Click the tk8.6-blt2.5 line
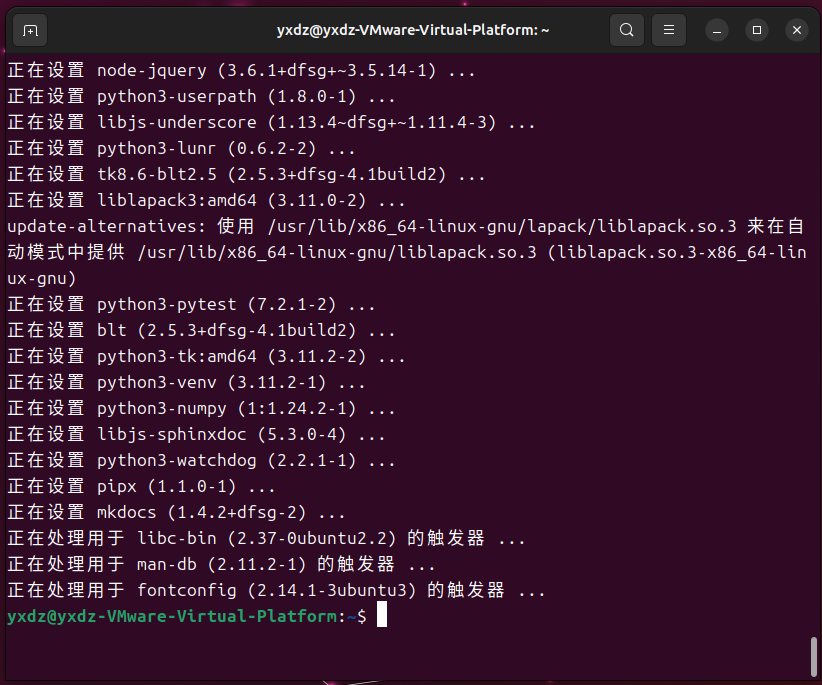 click(x=246, y=174)
